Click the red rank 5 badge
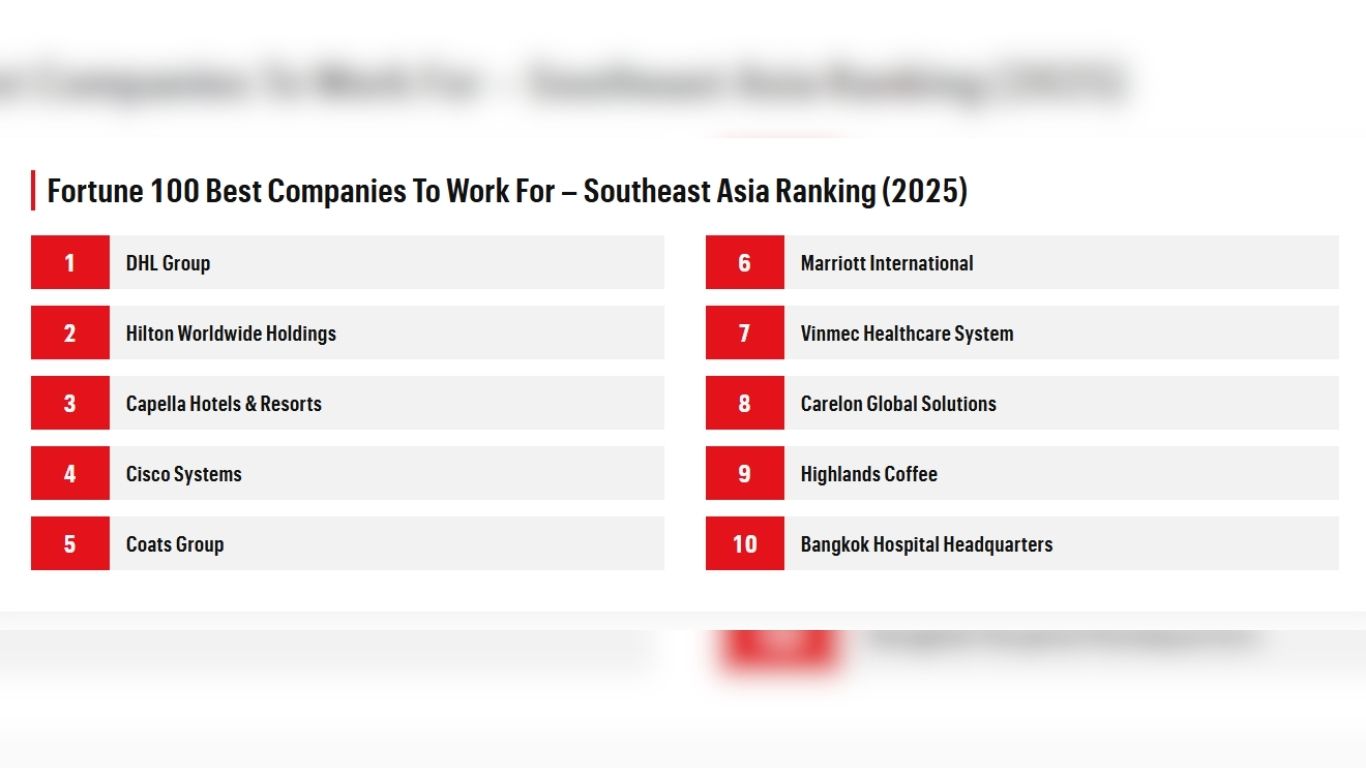Image resolution: width=1366 pixels, height=768 pixels. coord(70,544)
